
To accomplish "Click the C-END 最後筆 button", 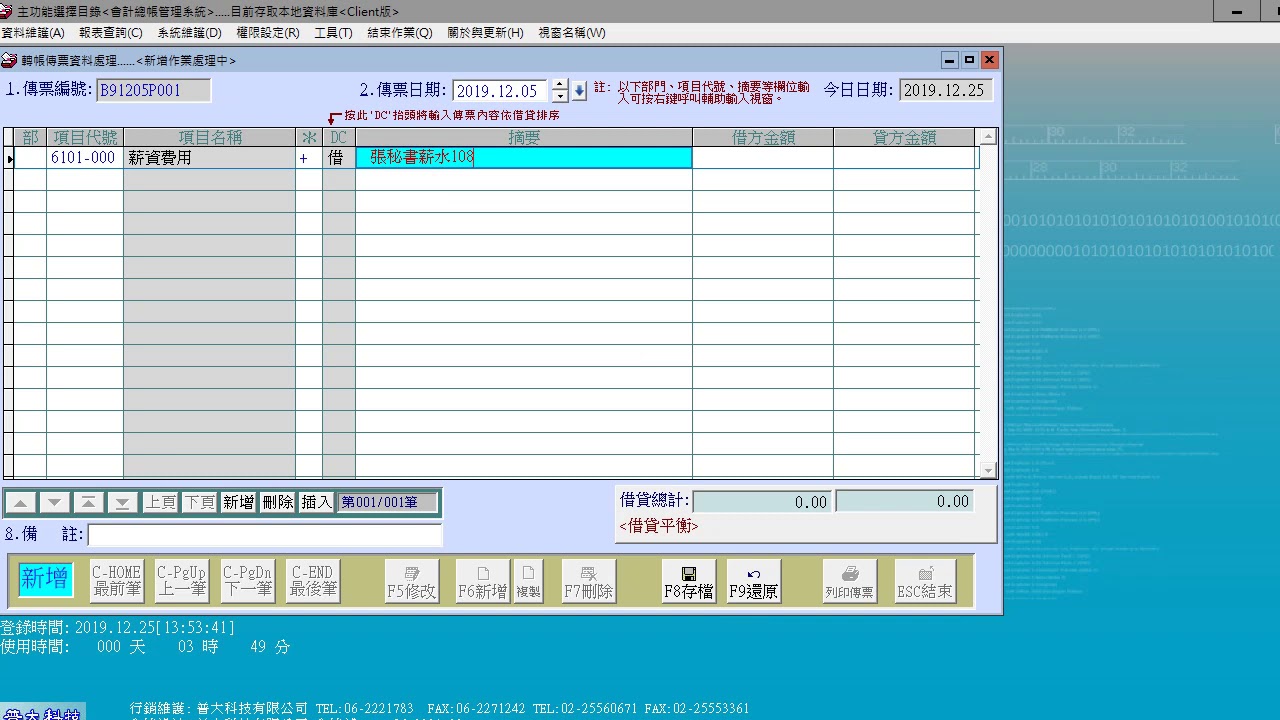I will (313, 581).
